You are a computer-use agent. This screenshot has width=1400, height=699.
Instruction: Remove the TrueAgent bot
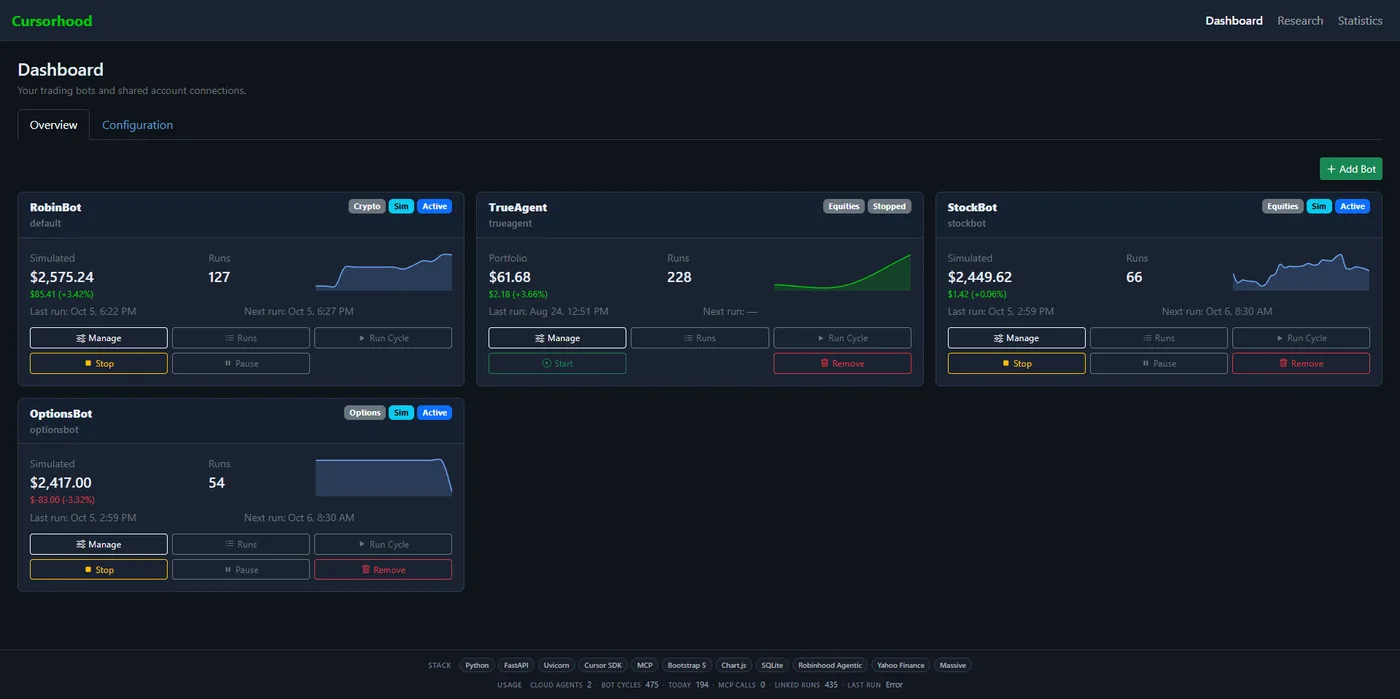click(x=842, y=364)
